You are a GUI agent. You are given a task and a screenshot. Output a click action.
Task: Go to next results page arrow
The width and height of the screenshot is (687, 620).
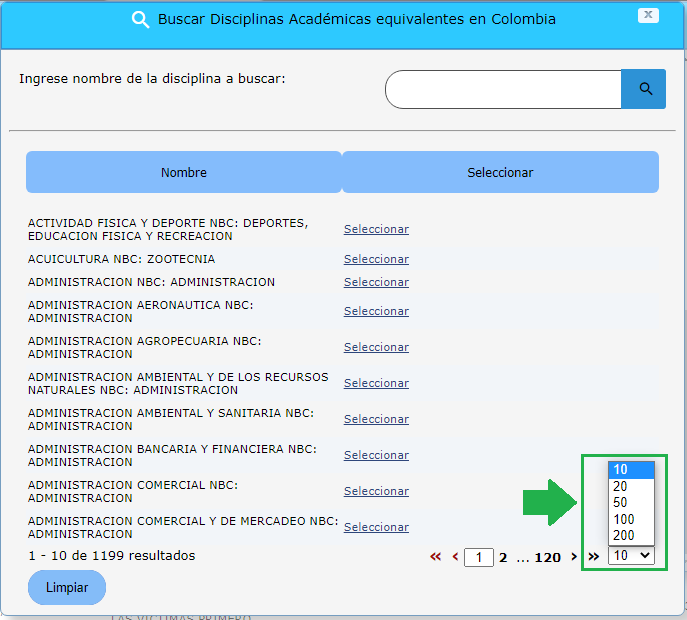574,557
